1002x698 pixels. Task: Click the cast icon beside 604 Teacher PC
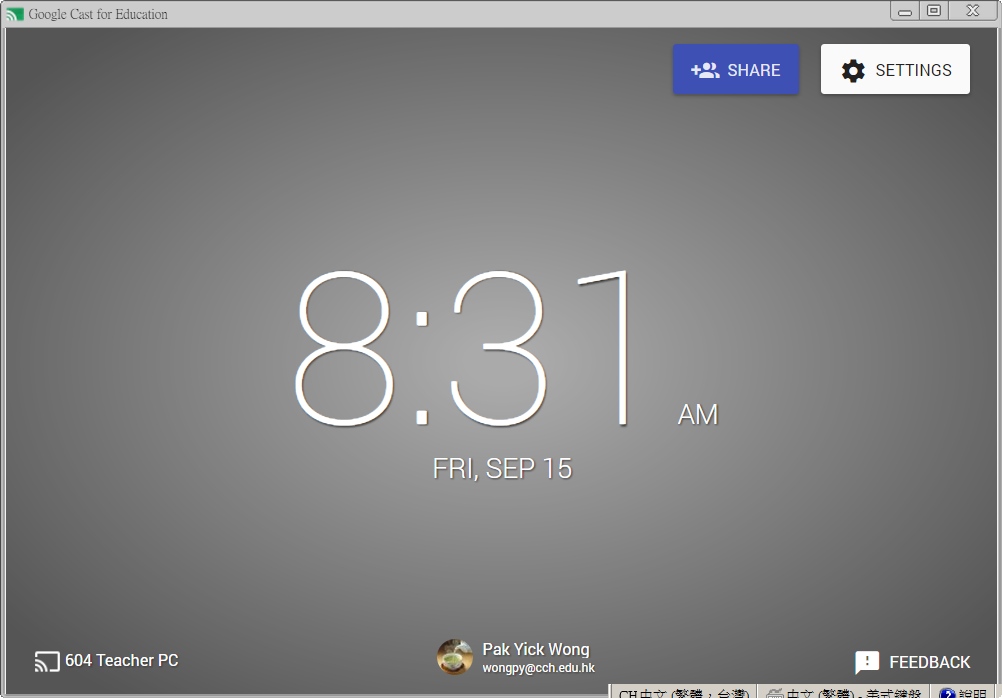(47, 661)
